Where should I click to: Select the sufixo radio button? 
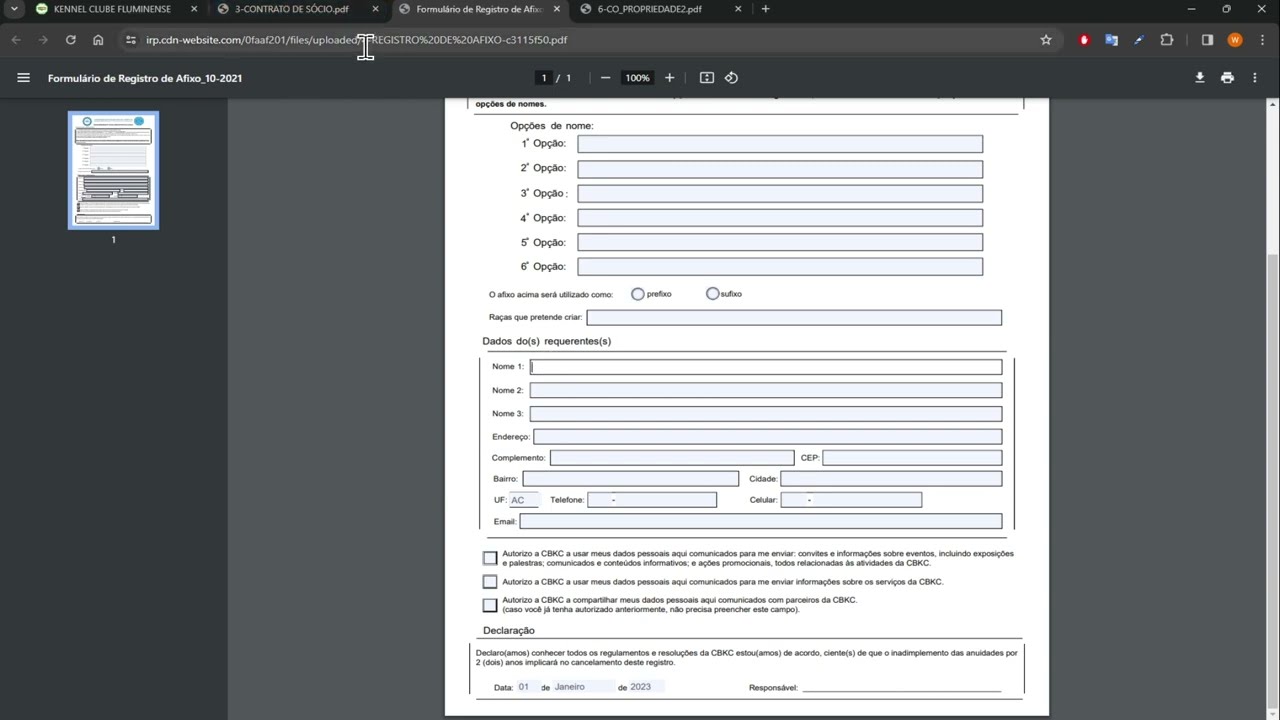pyautogui.click(x=713, y=294)
